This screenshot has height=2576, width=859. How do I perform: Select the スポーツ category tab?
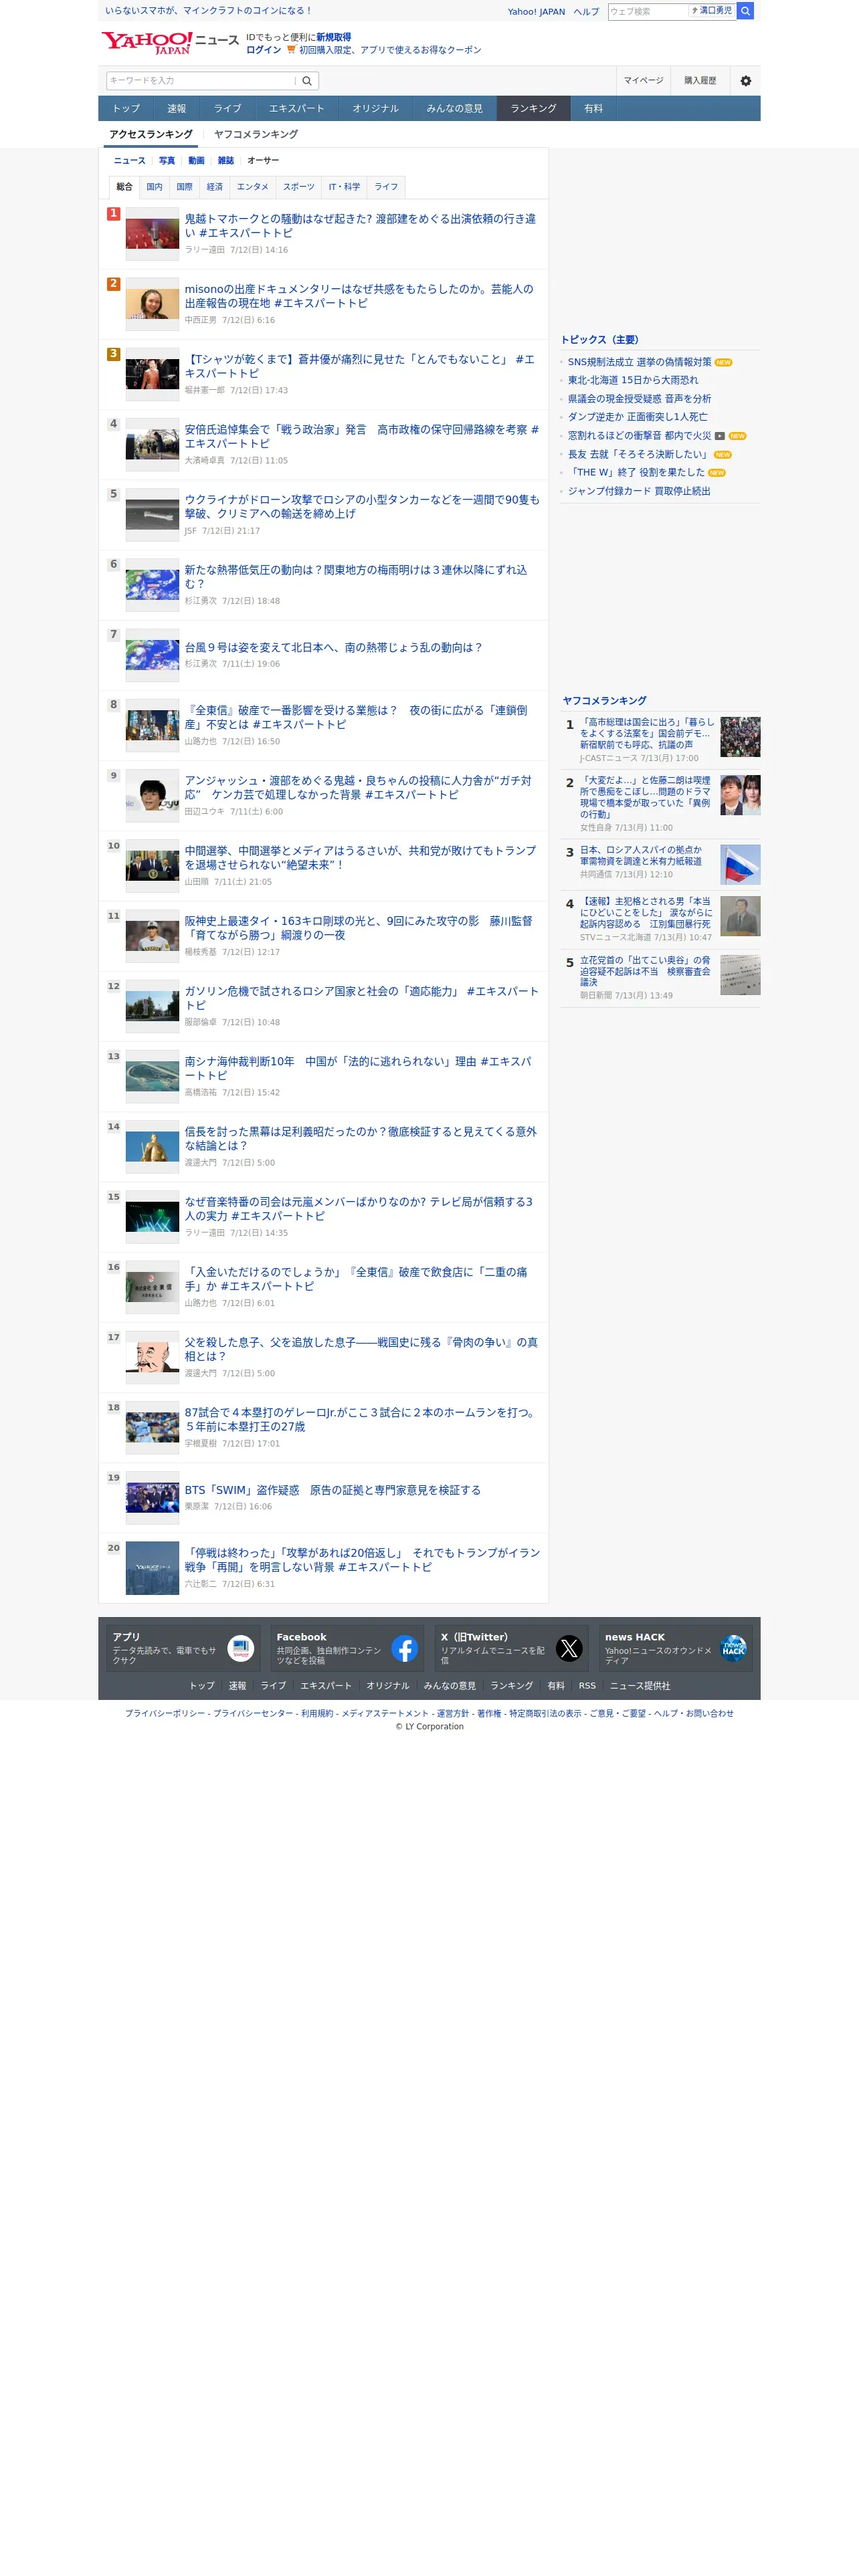click(298, 187)
